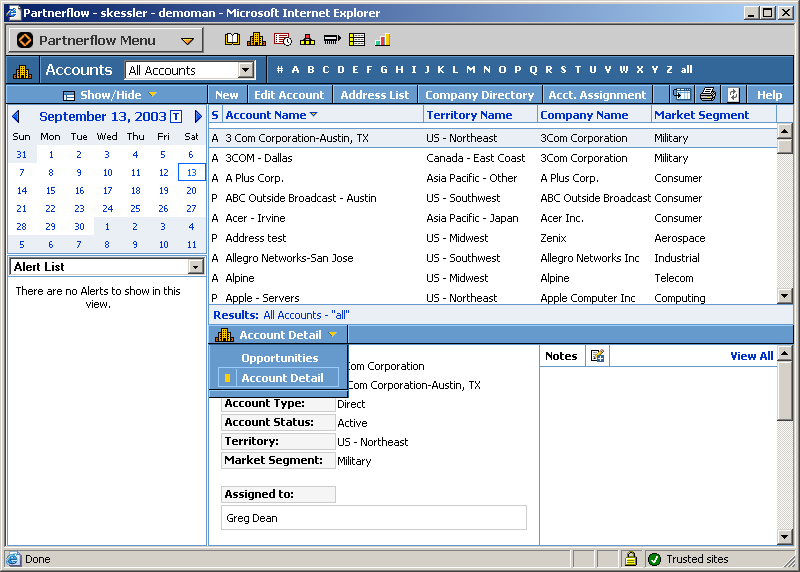The image size is (800, 572).
Task: Click New in the accounts toolbar
Action: (227, 95)
